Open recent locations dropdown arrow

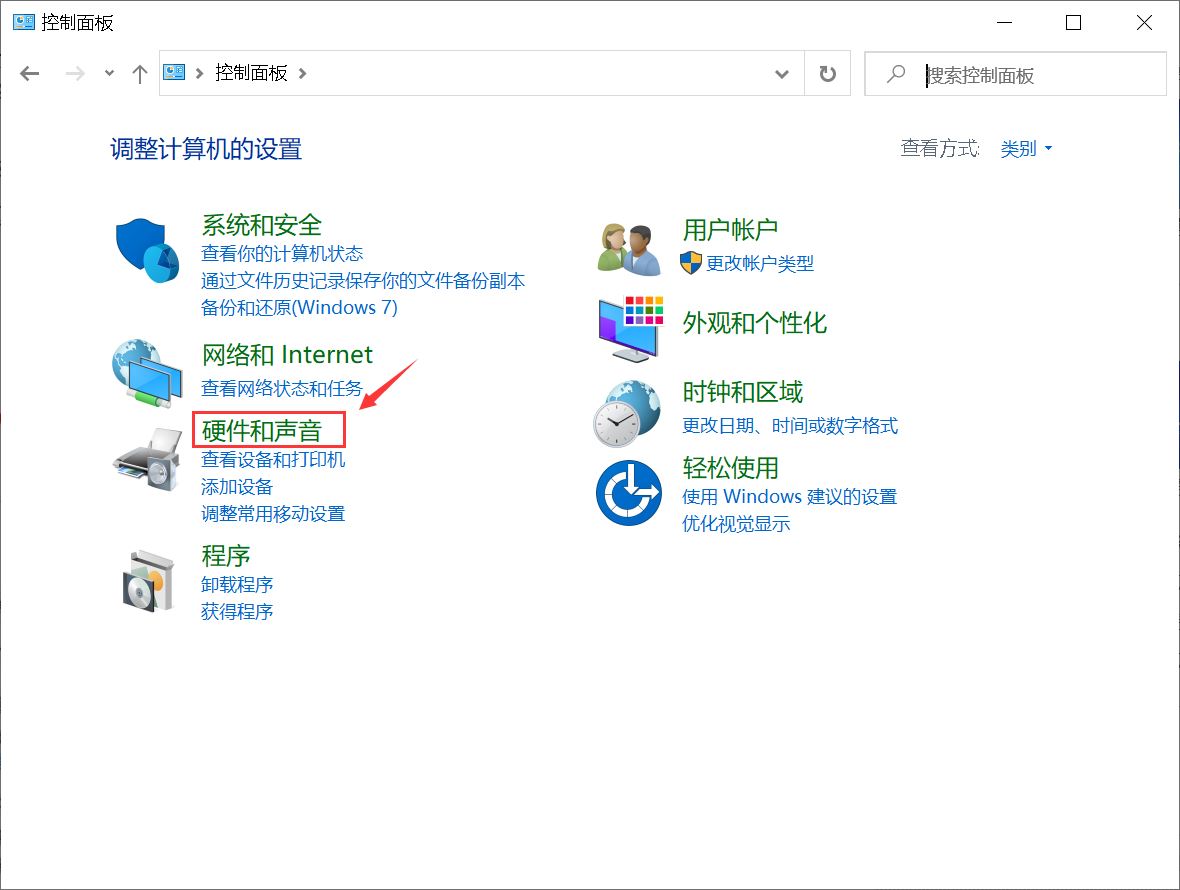click(x=109, y=74)
